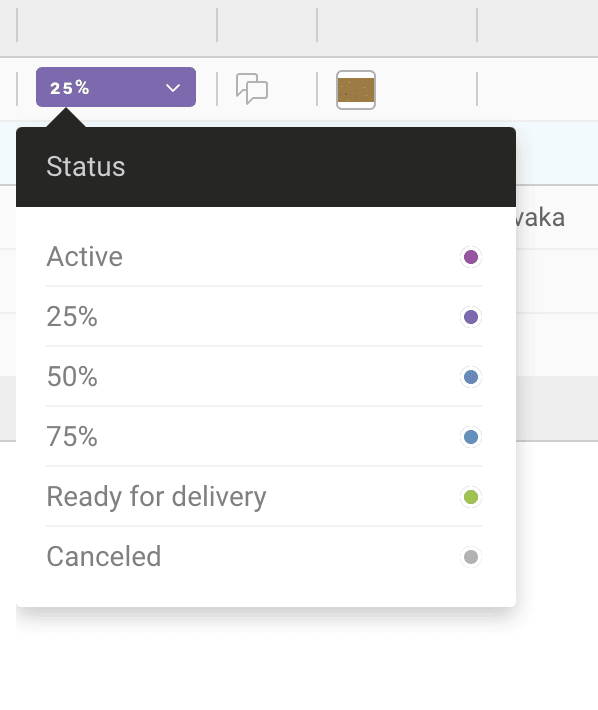Open the comments speech bubble icon

tap(252, 88)
